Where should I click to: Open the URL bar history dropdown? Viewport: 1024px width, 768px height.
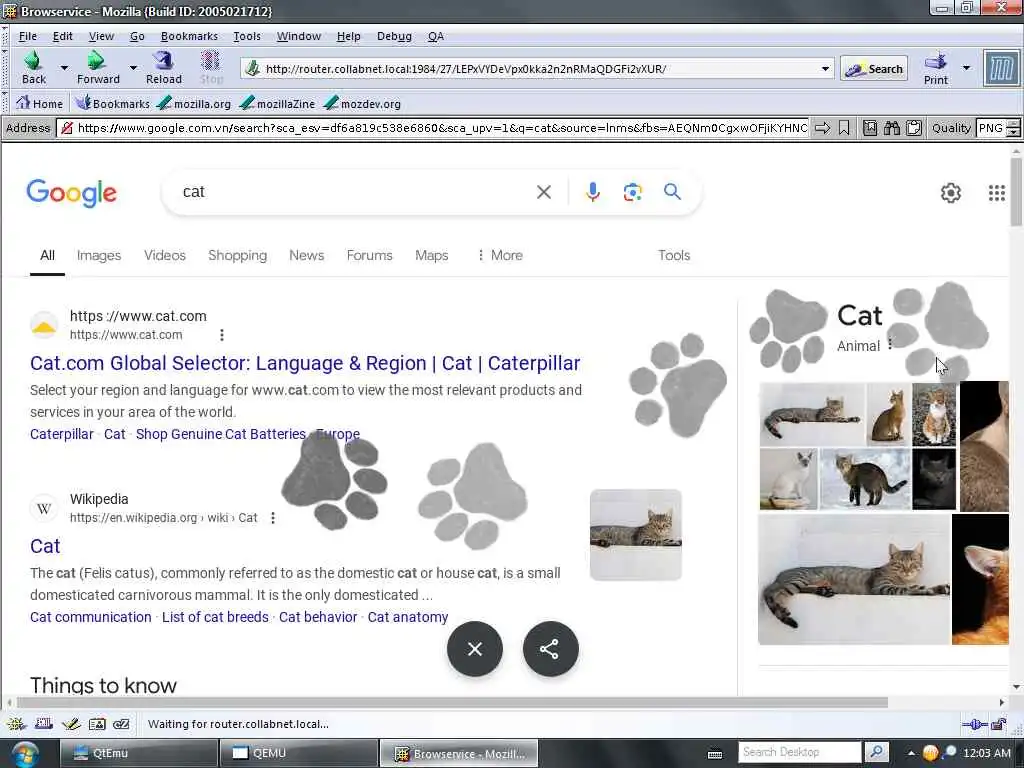(x=825, y=69)
